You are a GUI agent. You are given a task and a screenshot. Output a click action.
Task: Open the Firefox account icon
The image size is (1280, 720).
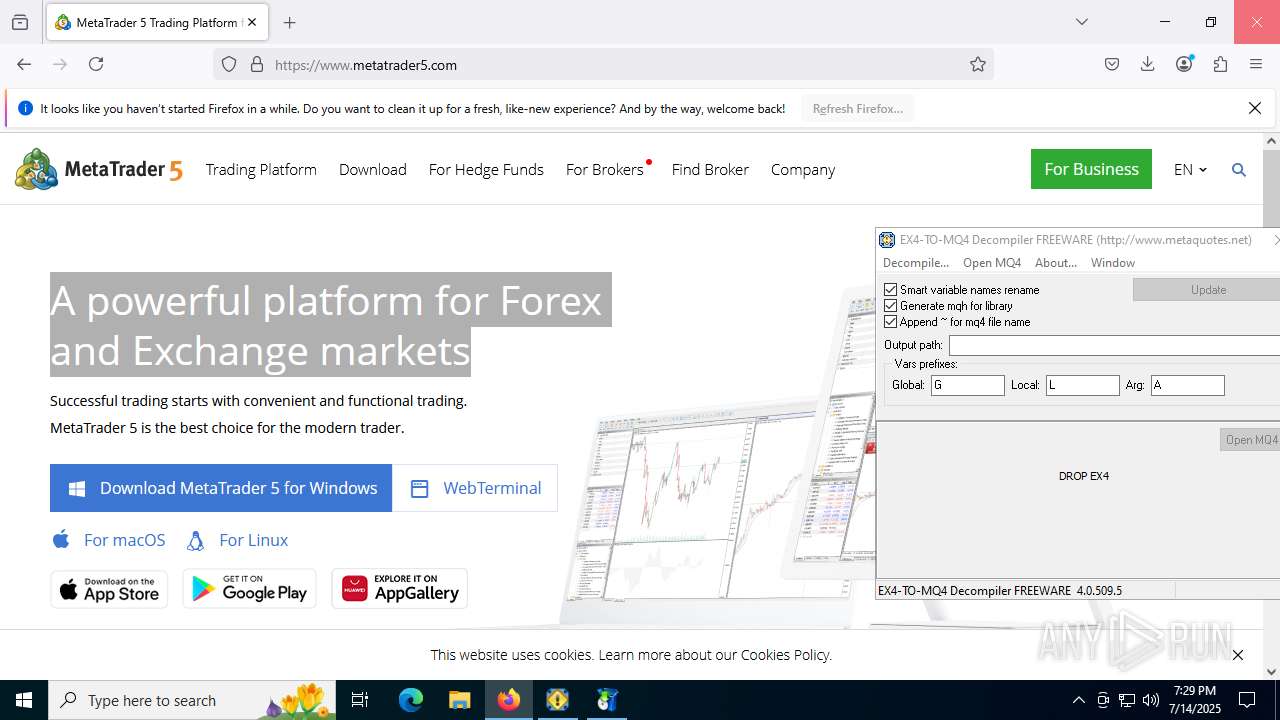click(x=1184, y=64)
